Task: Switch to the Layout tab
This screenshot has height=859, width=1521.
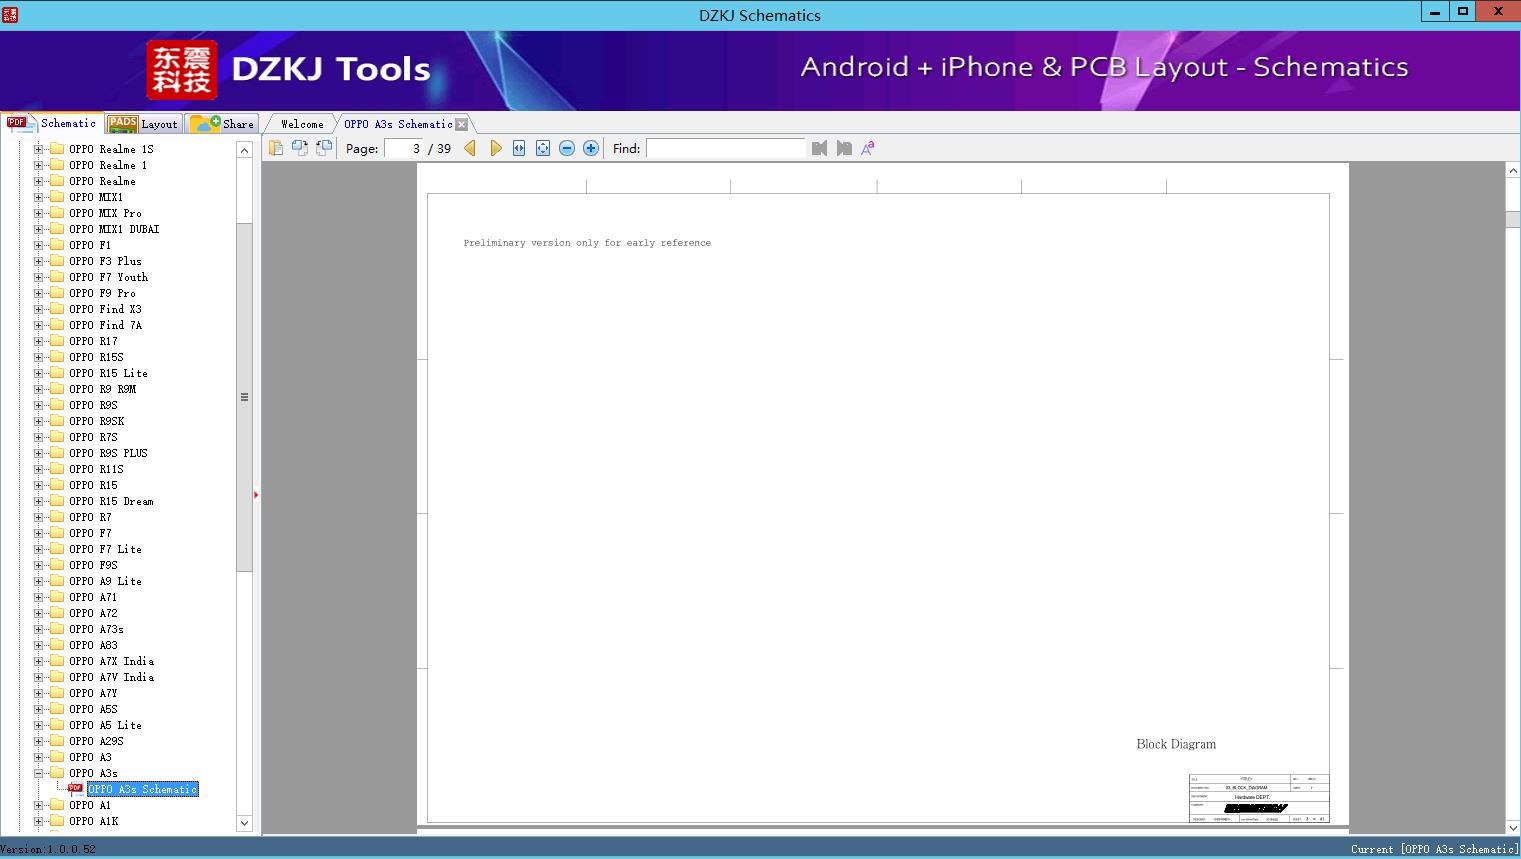Action: click(143, 124)
